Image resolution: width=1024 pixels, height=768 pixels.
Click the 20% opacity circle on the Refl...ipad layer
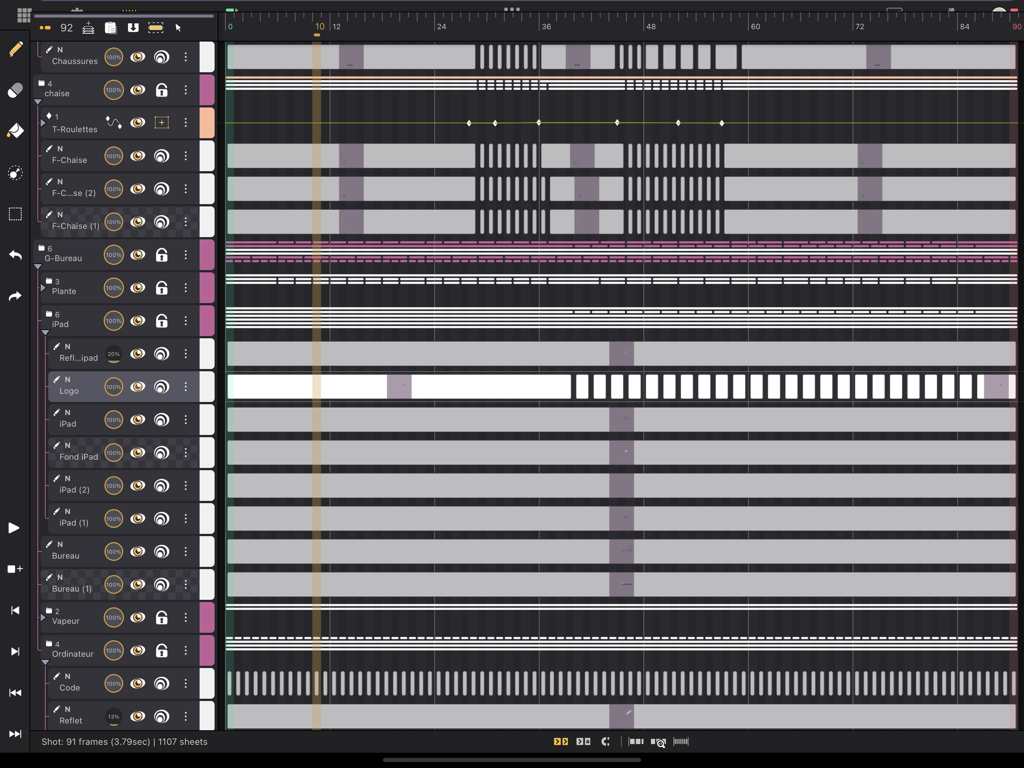pos(113,353)
